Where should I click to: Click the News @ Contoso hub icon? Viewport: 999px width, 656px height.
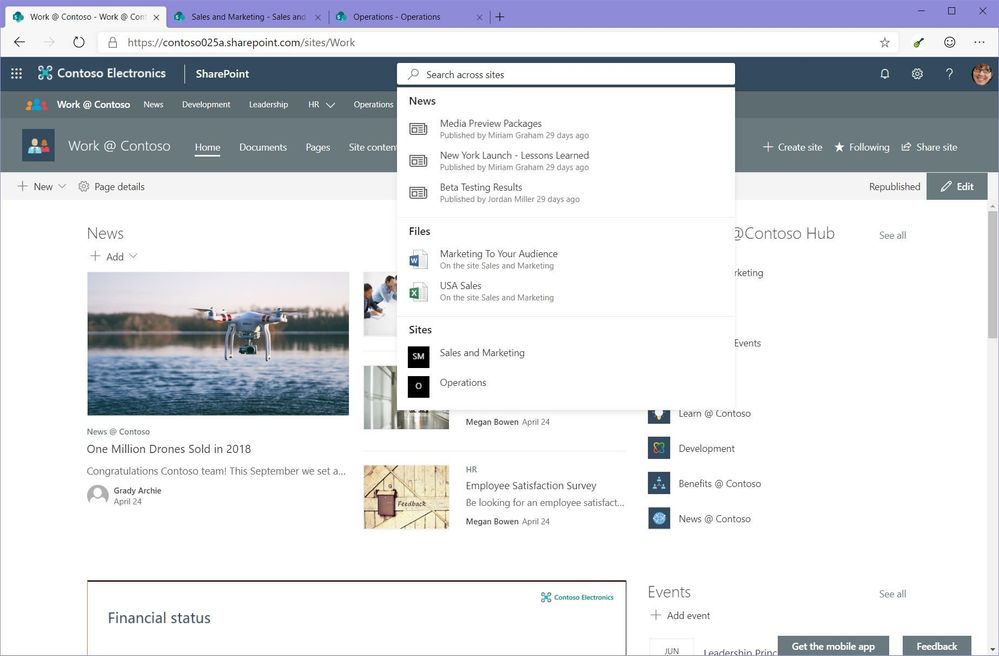coord(659,518)
